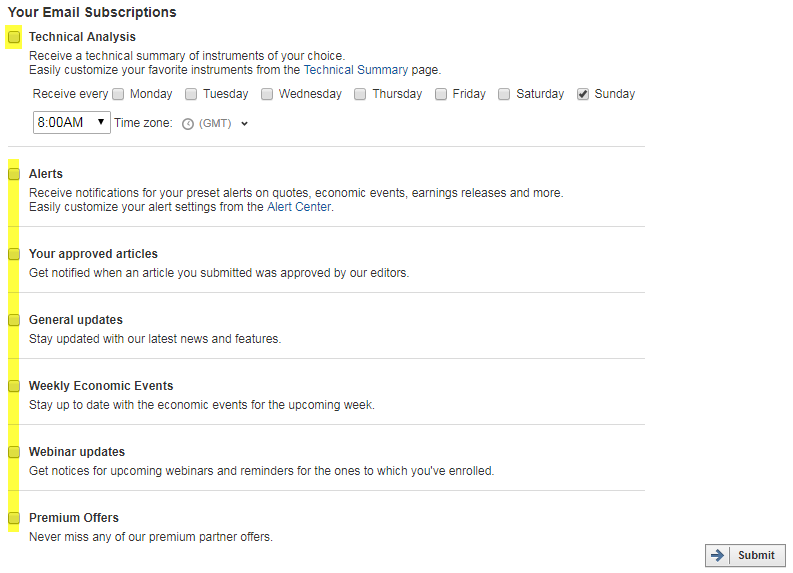
Task: Tick the Alerts subscription checkbox
Action: point(14,174)
